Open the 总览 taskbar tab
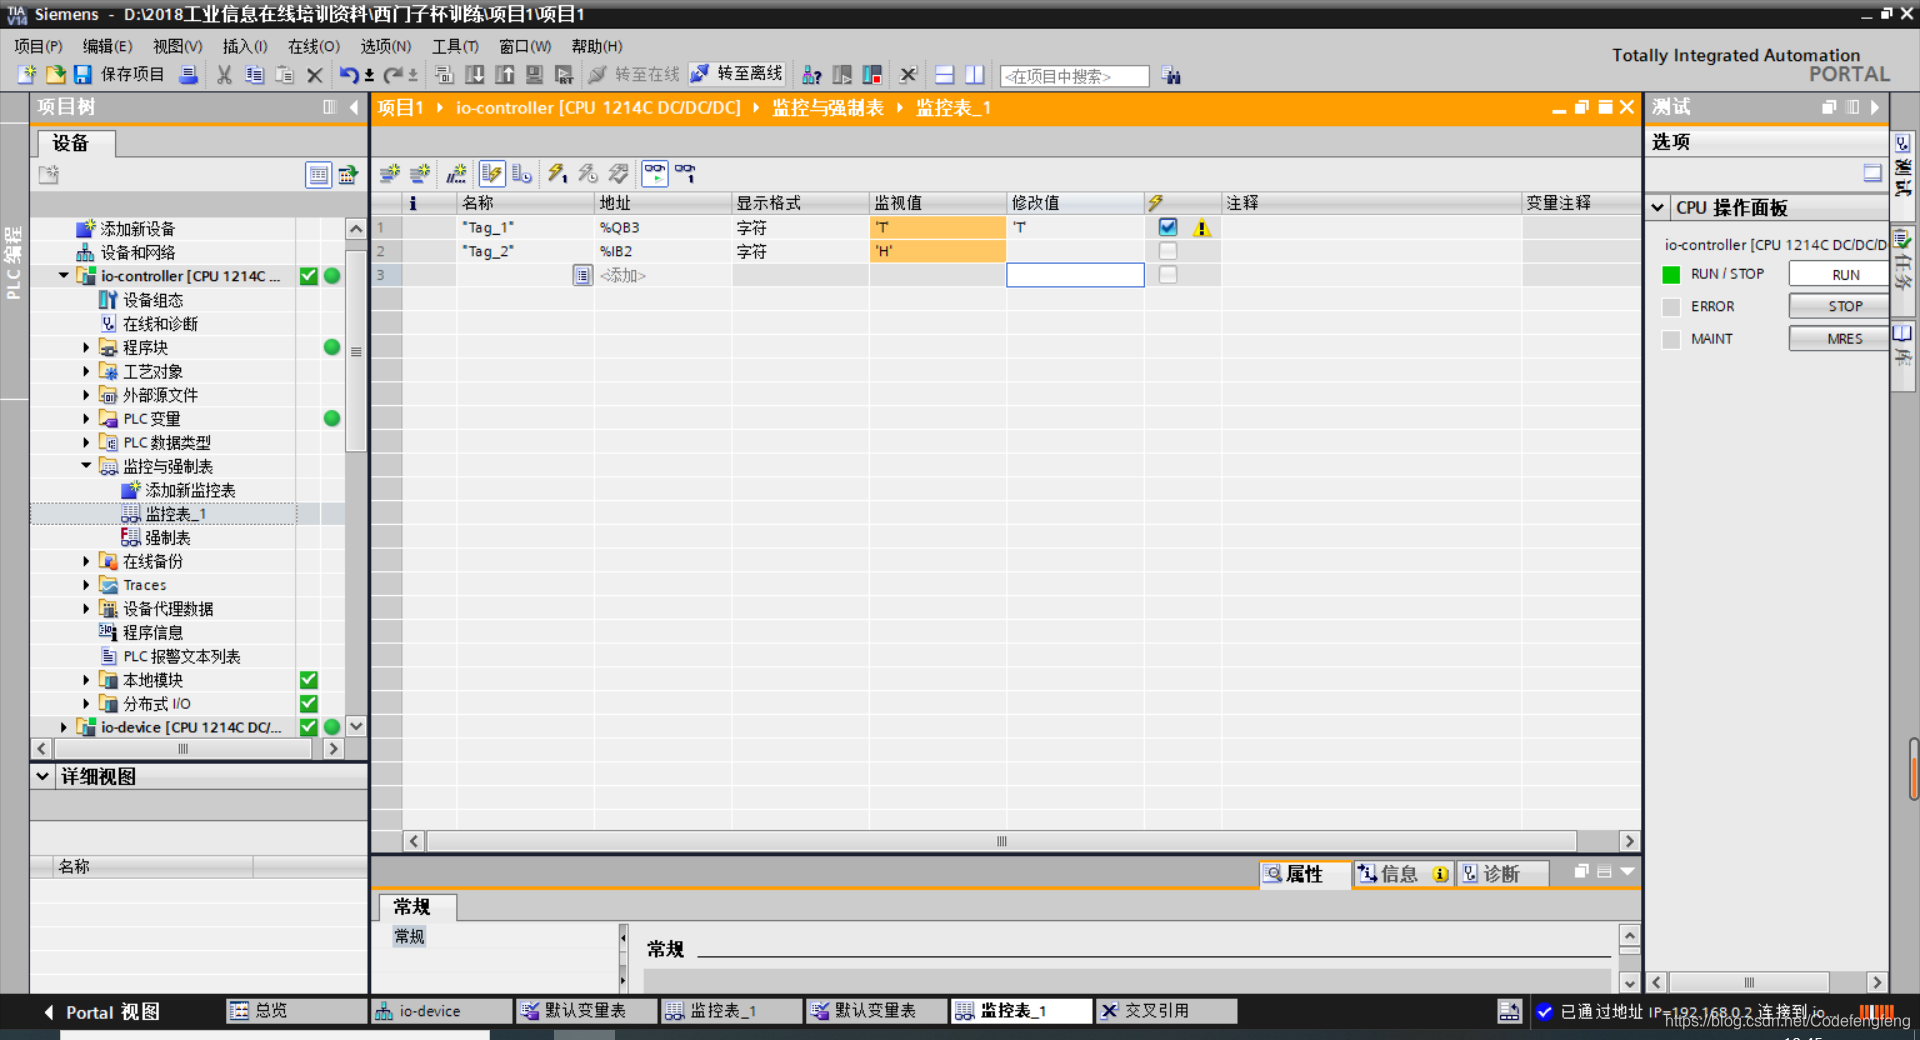 [297, 1011]
